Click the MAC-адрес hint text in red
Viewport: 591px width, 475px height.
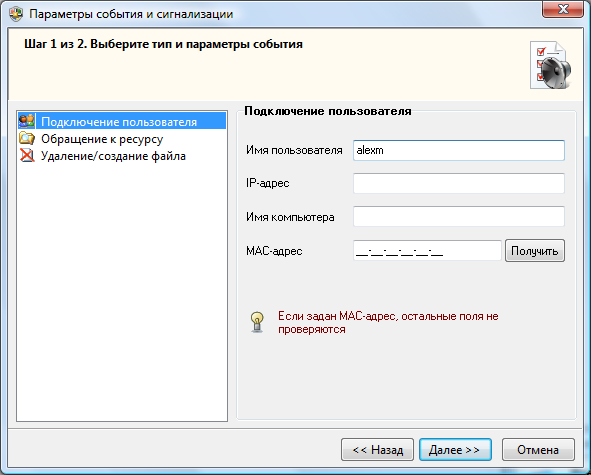click(x=388, y=322)
